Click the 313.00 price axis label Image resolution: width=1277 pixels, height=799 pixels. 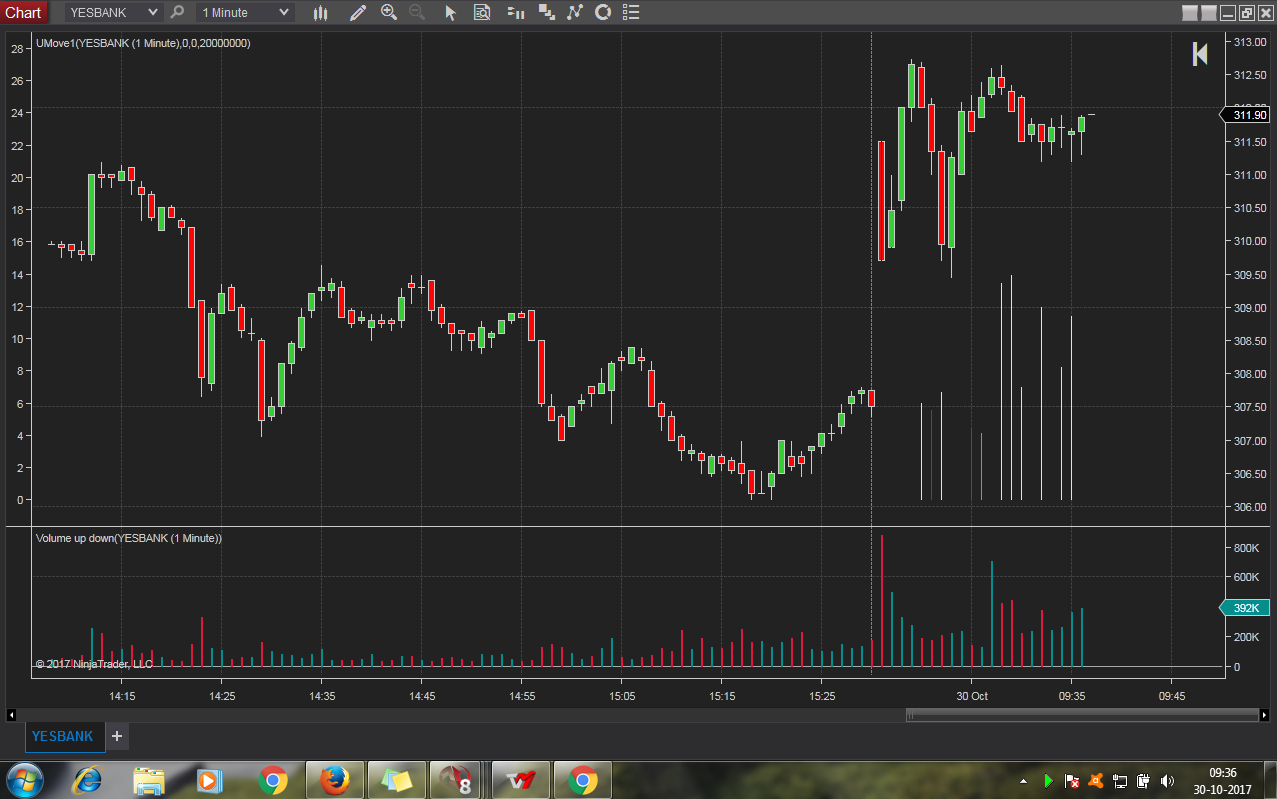(1250, 42)
